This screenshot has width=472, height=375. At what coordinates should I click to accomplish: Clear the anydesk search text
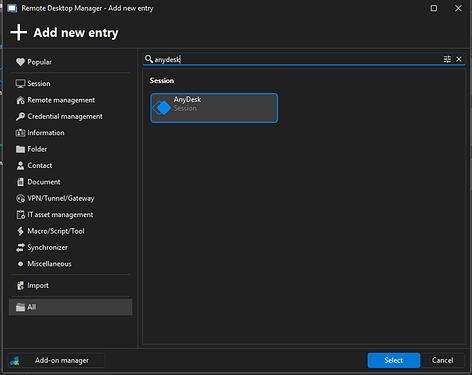[x=459, y=59]
